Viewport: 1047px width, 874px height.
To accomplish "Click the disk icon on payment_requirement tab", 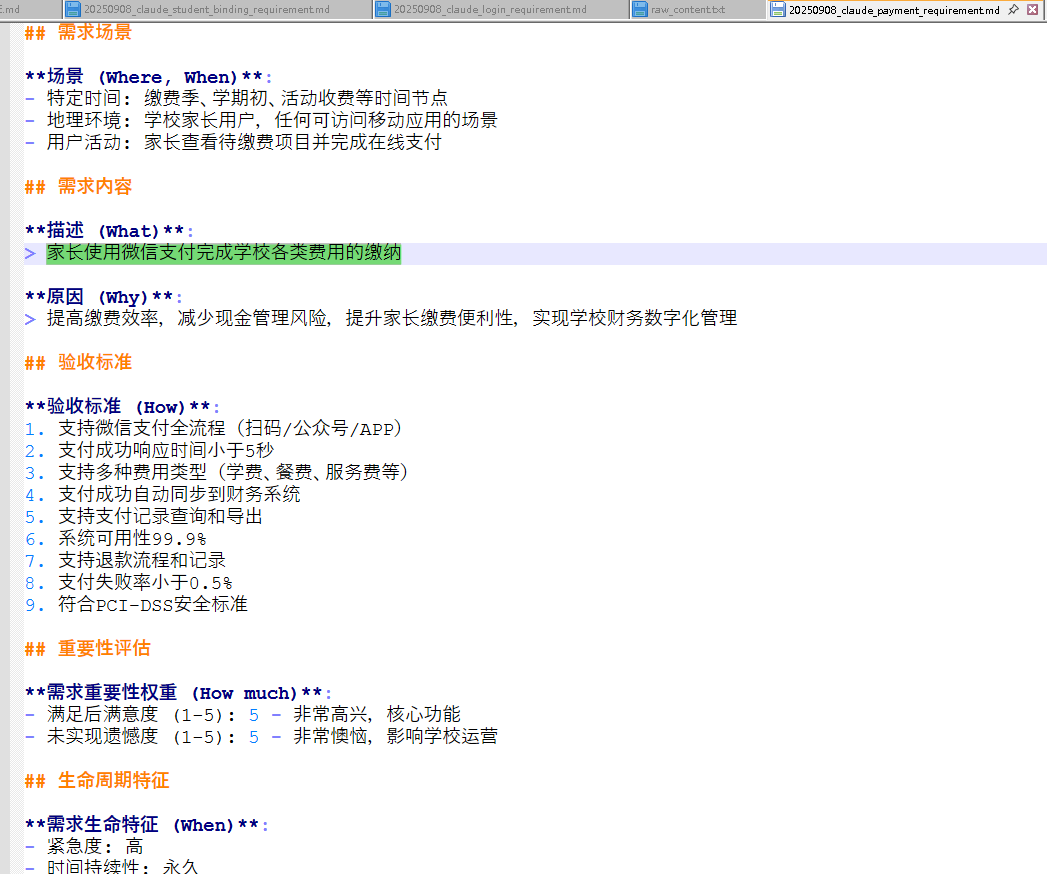I will [777, 10].
